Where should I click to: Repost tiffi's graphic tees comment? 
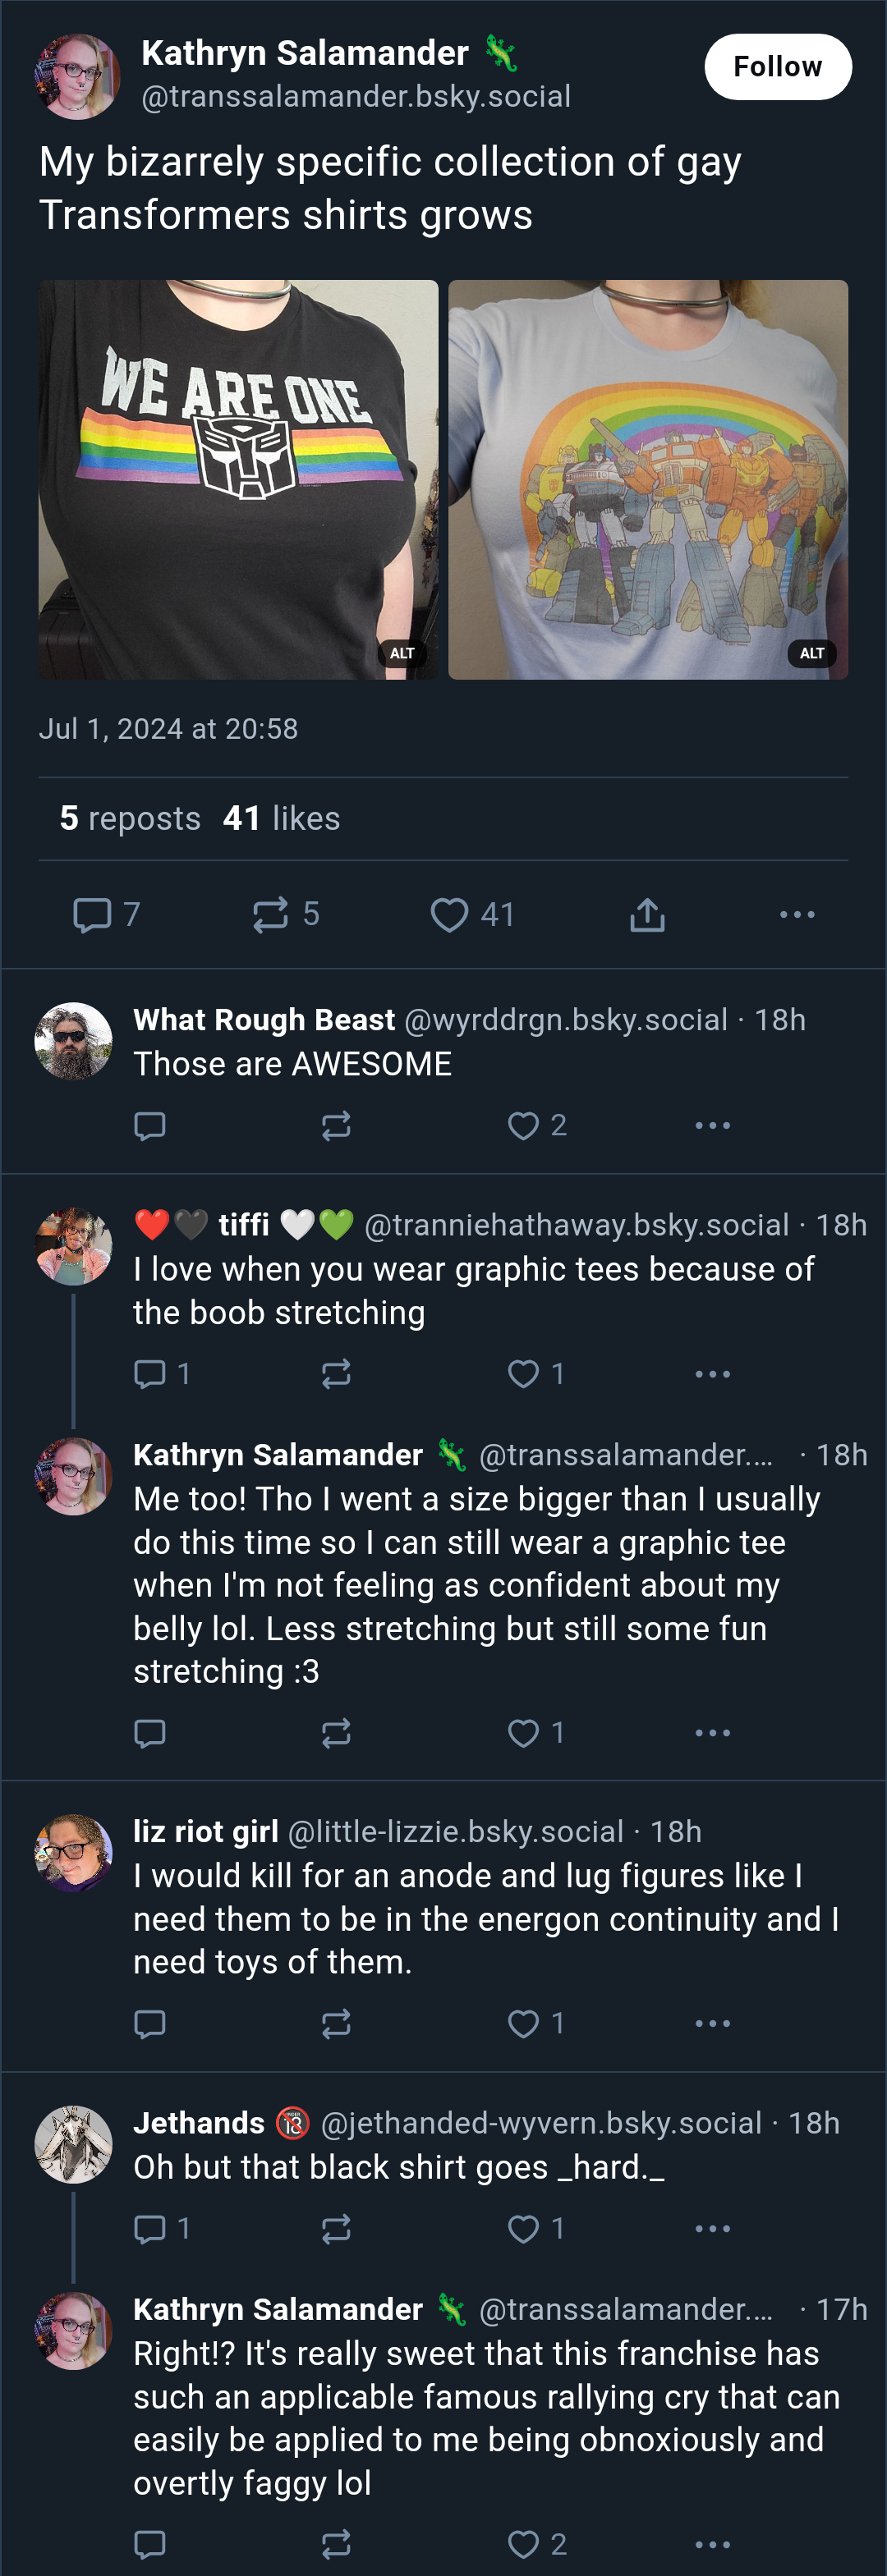point(336,1373)
